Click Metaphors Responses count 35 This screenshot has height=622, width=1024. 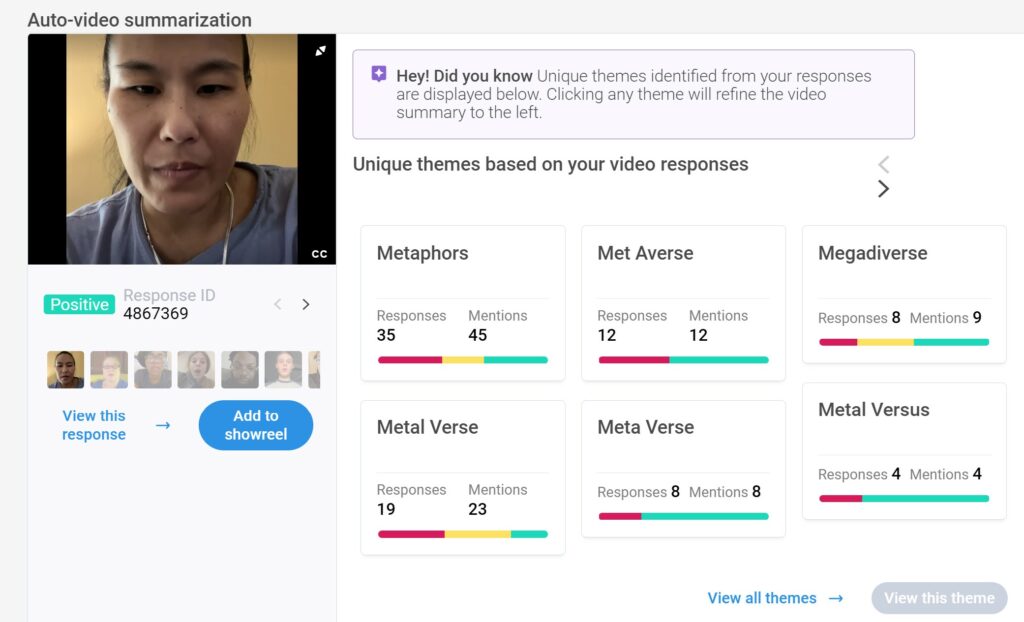point(386,335)
